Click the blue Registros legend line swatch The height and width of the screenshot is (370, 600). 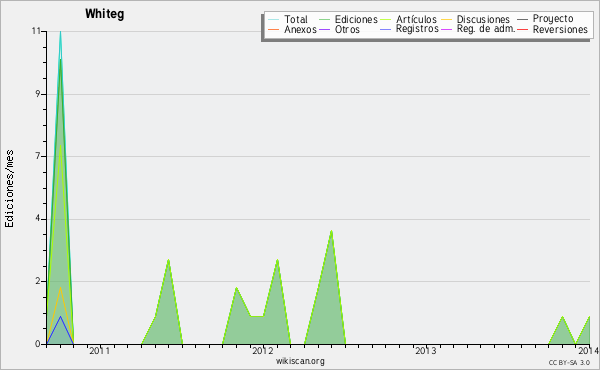385,29
